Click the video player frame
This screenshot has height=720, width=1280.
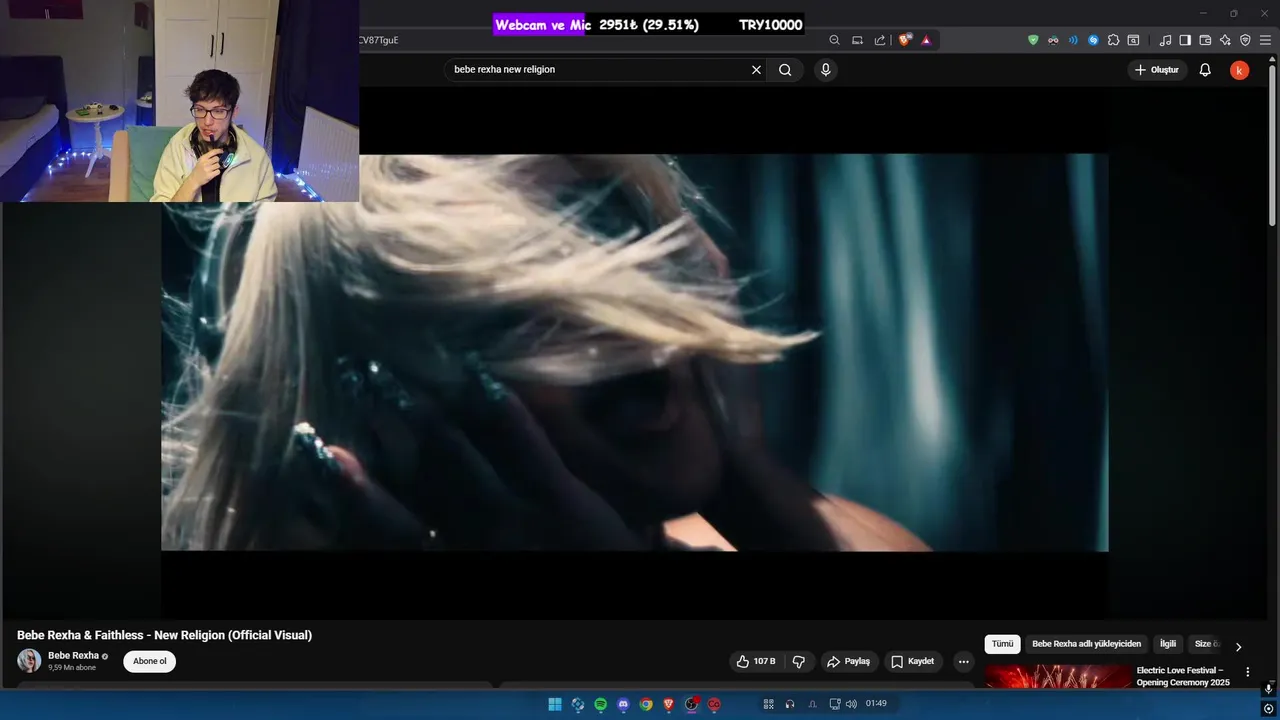pyautogui.click(x=634, y=352)
